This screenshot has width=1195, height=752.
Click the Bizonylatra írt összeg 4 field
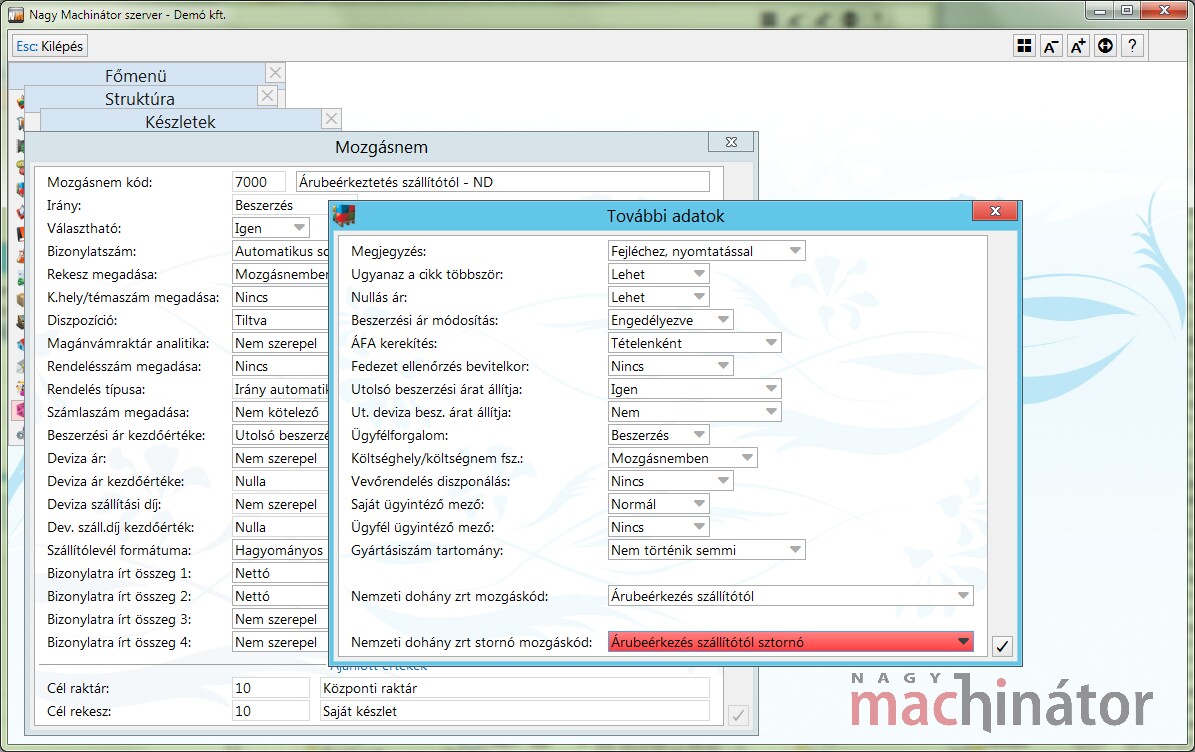[280, 642]
